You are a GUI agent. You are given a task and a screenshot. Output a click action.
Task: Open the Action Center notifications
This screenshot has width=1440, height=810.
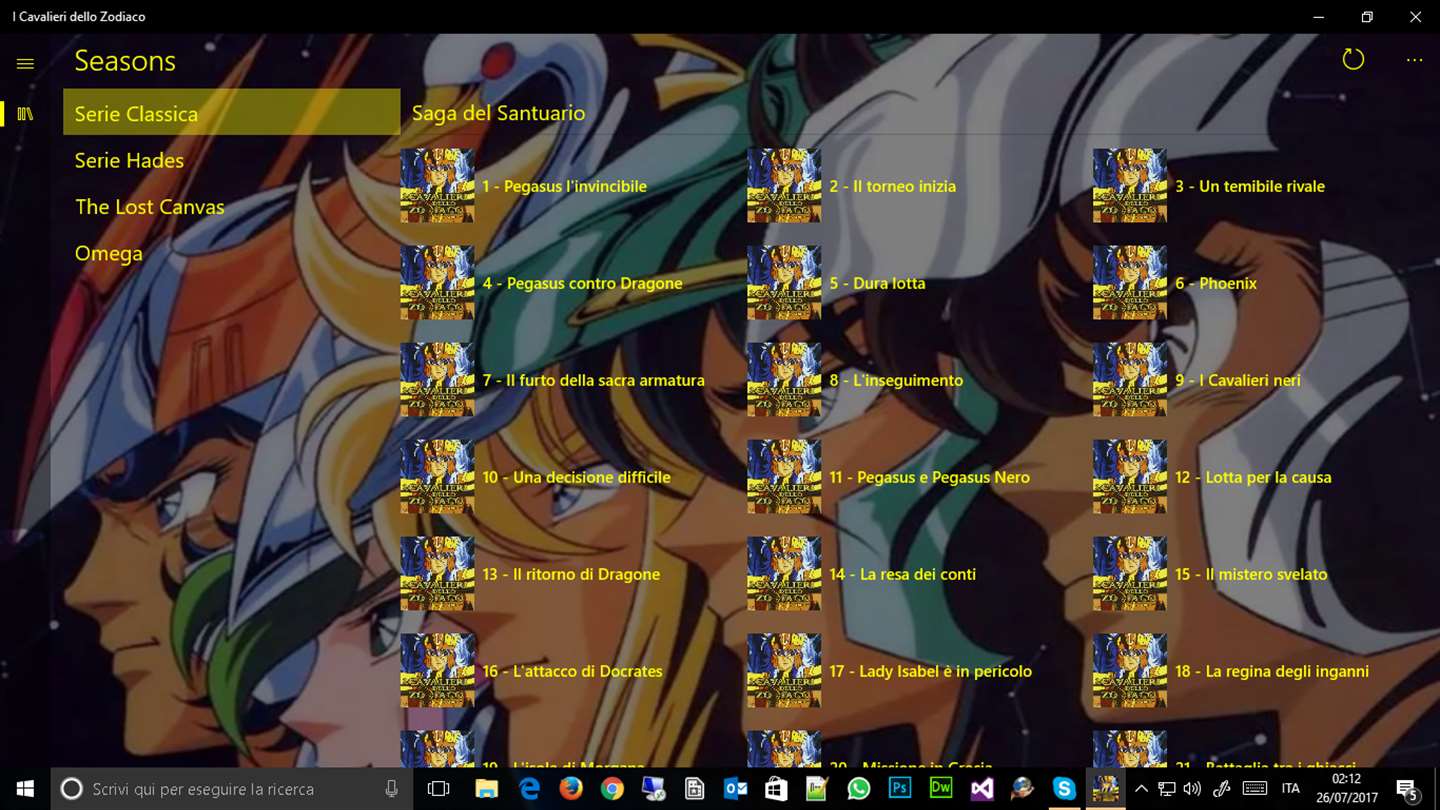(x=1408, y=789)
